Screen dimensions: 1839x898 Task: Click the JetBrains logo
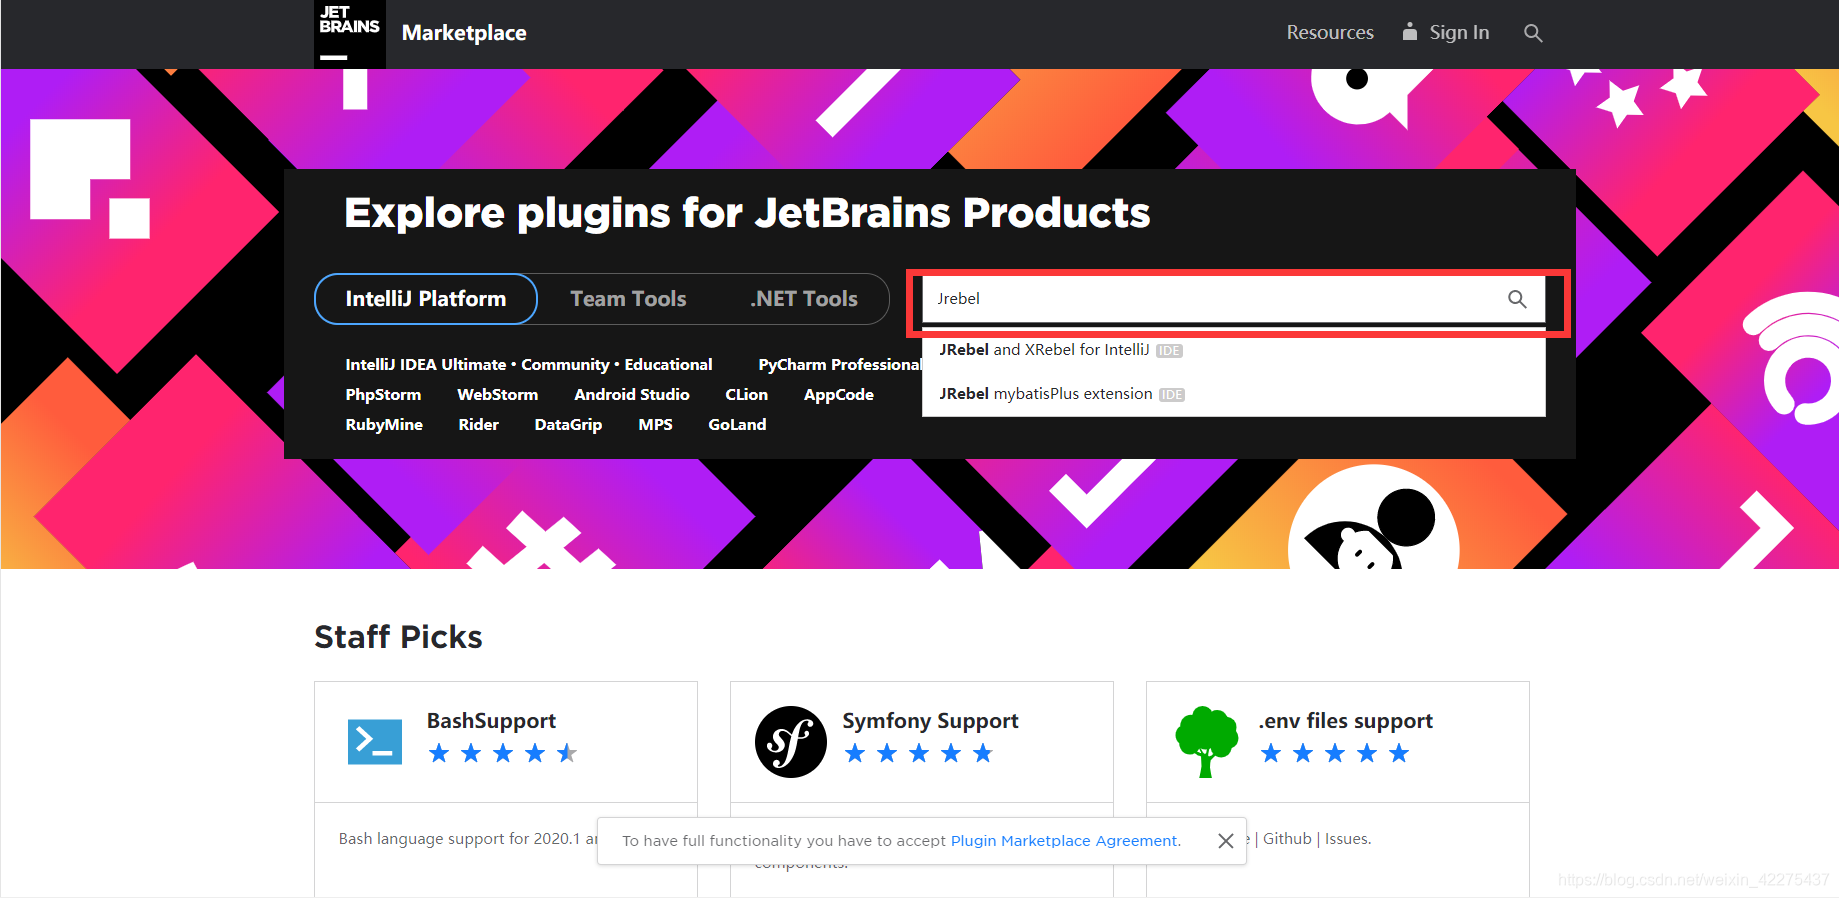pos(349,34)
